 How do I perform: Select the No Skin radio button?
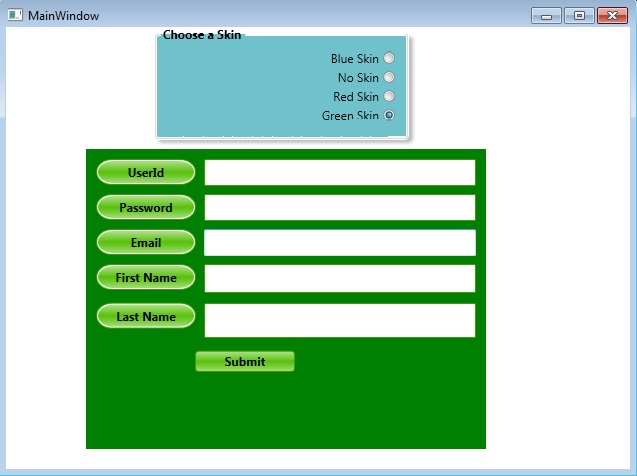coord(389,77)
